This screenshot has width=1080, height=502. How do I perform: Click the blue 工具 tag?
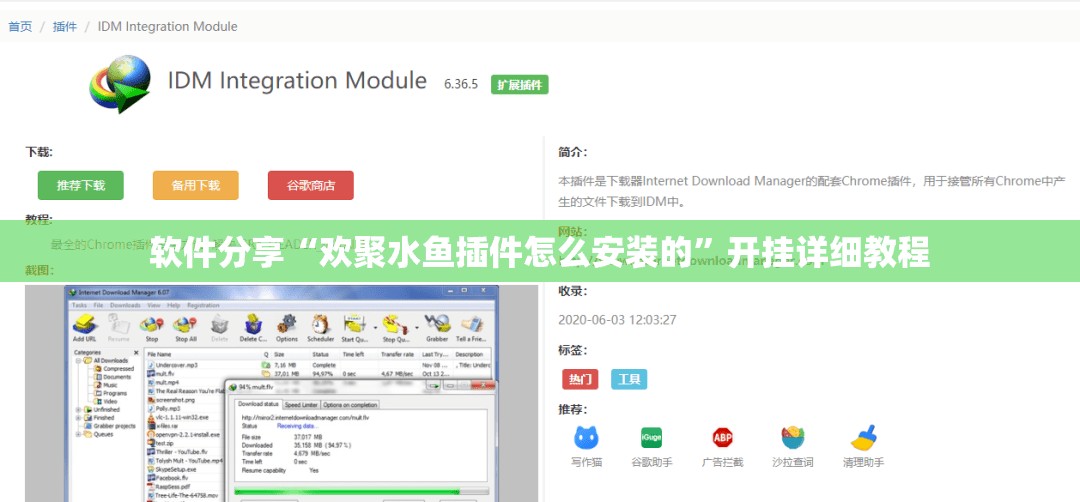[x=629, y=379]
